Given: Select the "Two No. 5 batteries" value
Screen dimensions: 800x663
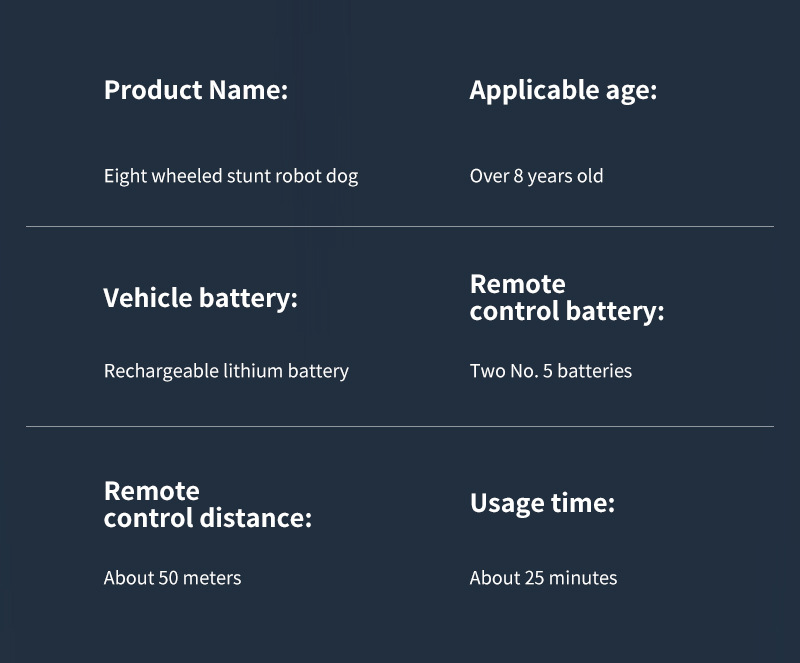Looking at the screenshot, I should pos(550,371).
